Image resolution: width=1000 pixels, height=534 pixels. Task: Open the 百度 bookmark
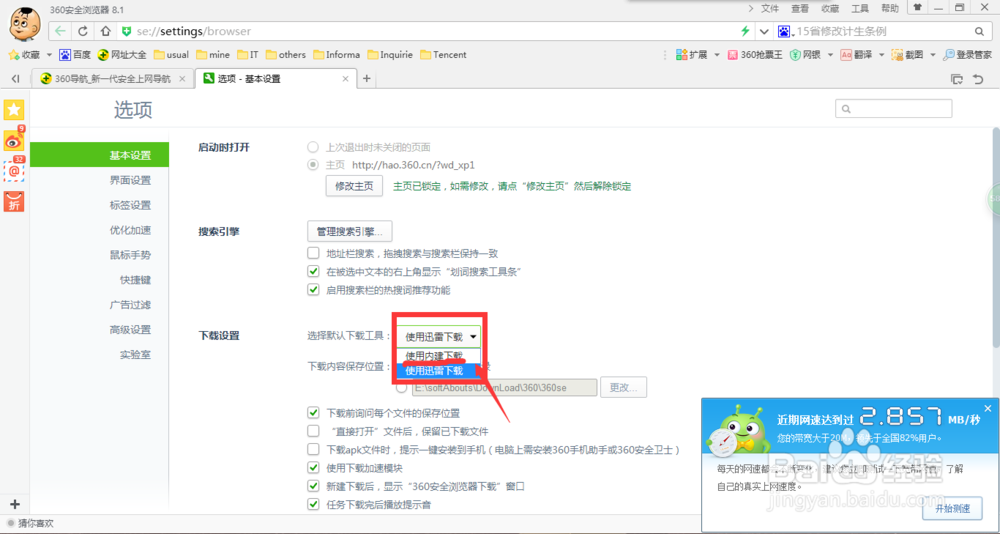click(x=75, y=55)
